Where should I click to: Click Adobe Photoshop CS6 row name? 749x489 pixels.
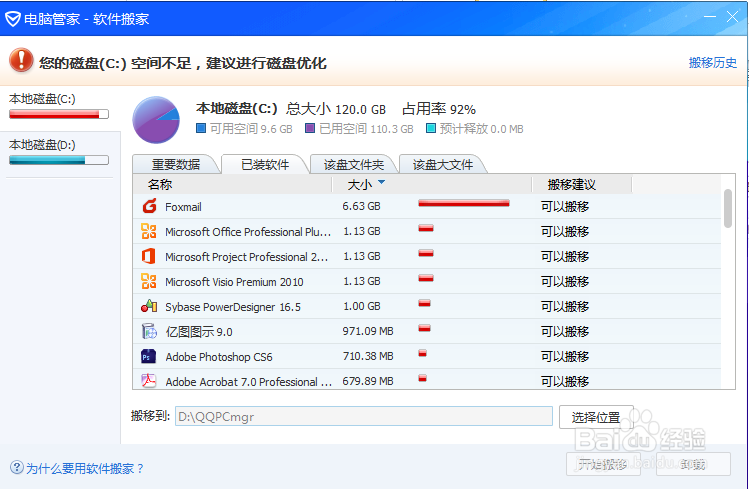(219, 357)
